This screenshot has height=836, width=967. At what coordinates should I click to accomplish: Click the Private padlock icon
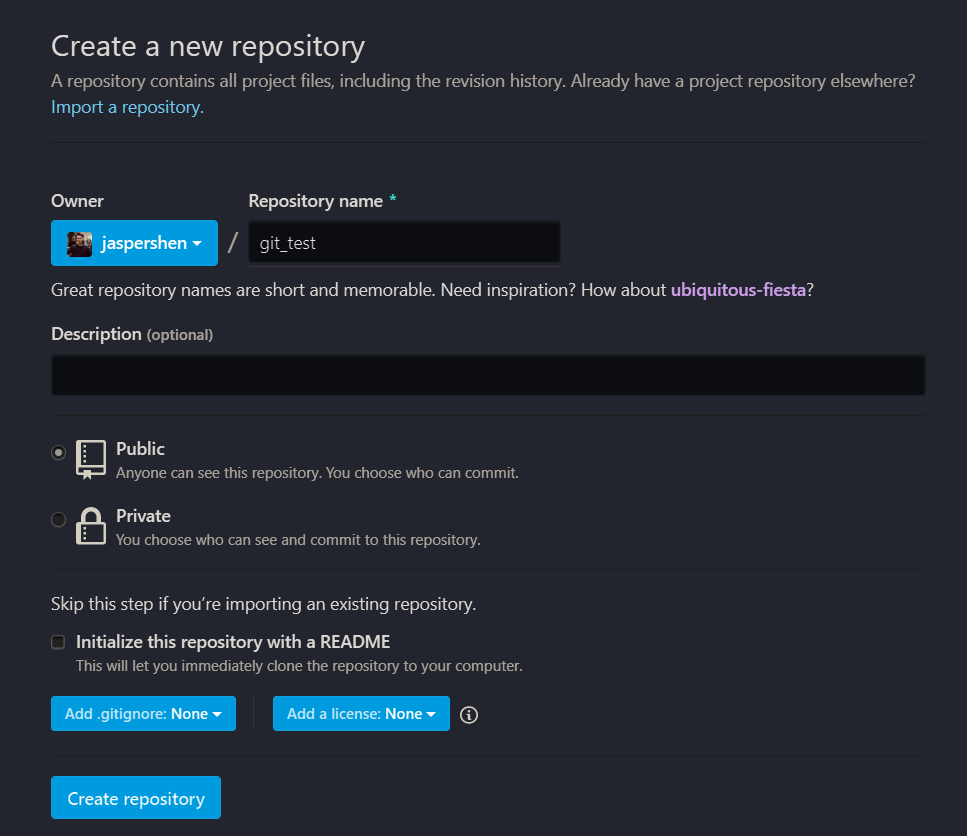(x=91, y=525)
